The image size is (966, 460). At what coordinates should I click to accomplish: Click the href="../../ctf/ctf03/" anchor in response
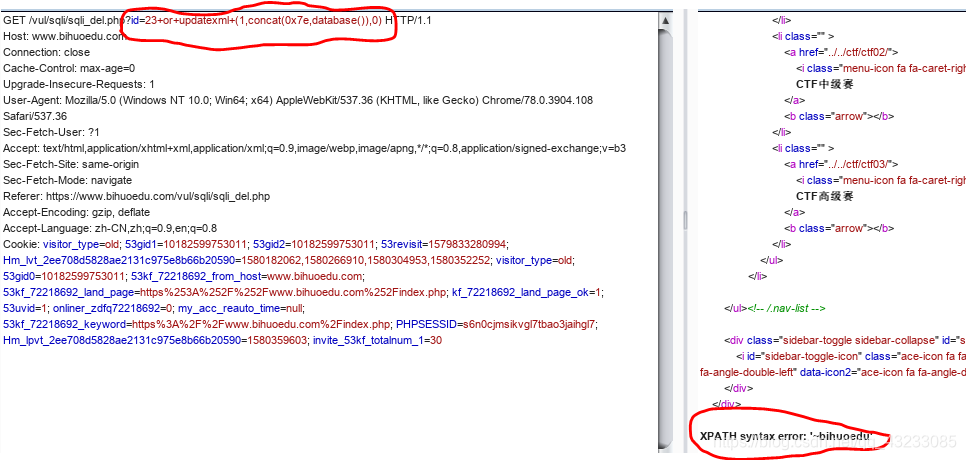[842, 164]
